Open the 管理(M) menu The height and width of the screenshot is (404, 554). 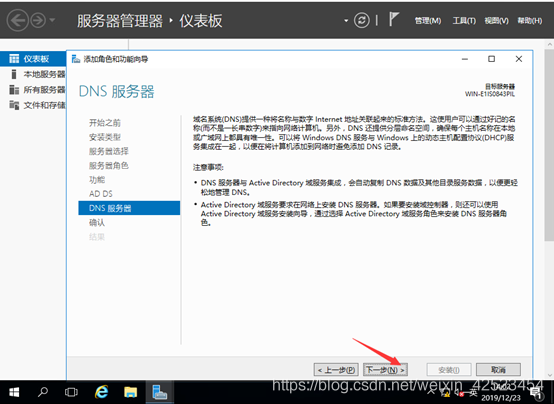click(428, 21)
